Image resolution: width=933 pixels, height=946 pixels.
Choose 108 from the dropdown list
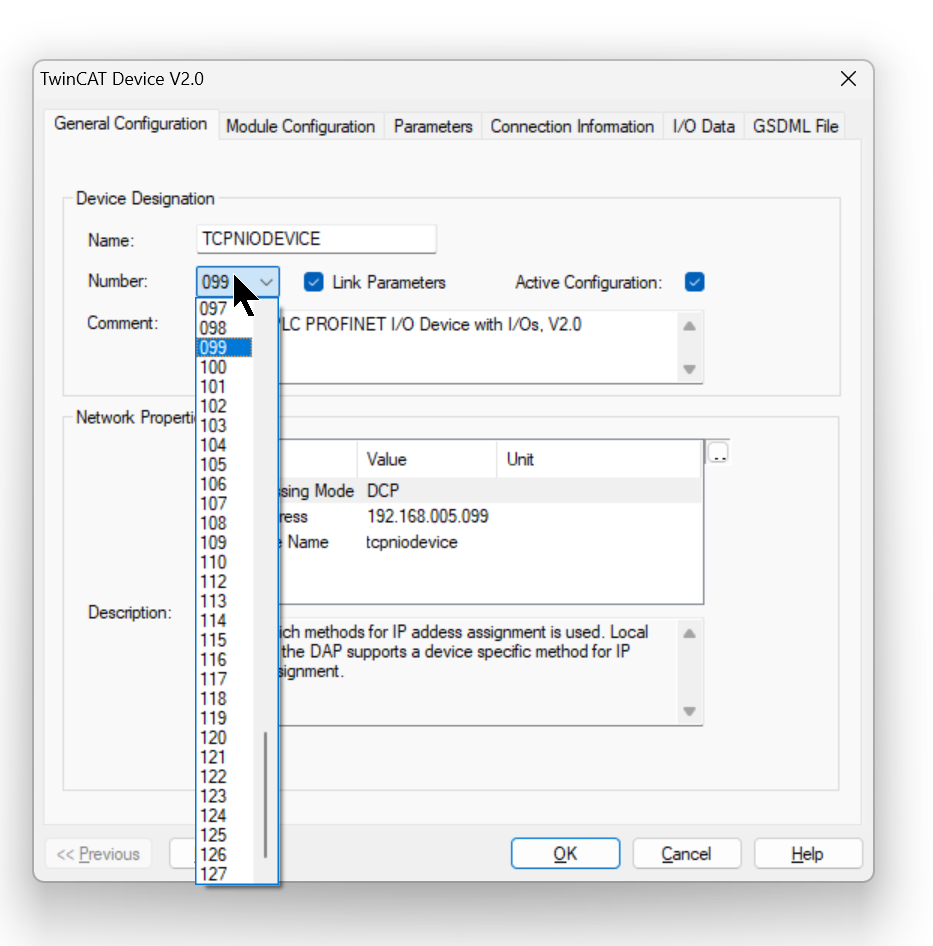[224, 523]
